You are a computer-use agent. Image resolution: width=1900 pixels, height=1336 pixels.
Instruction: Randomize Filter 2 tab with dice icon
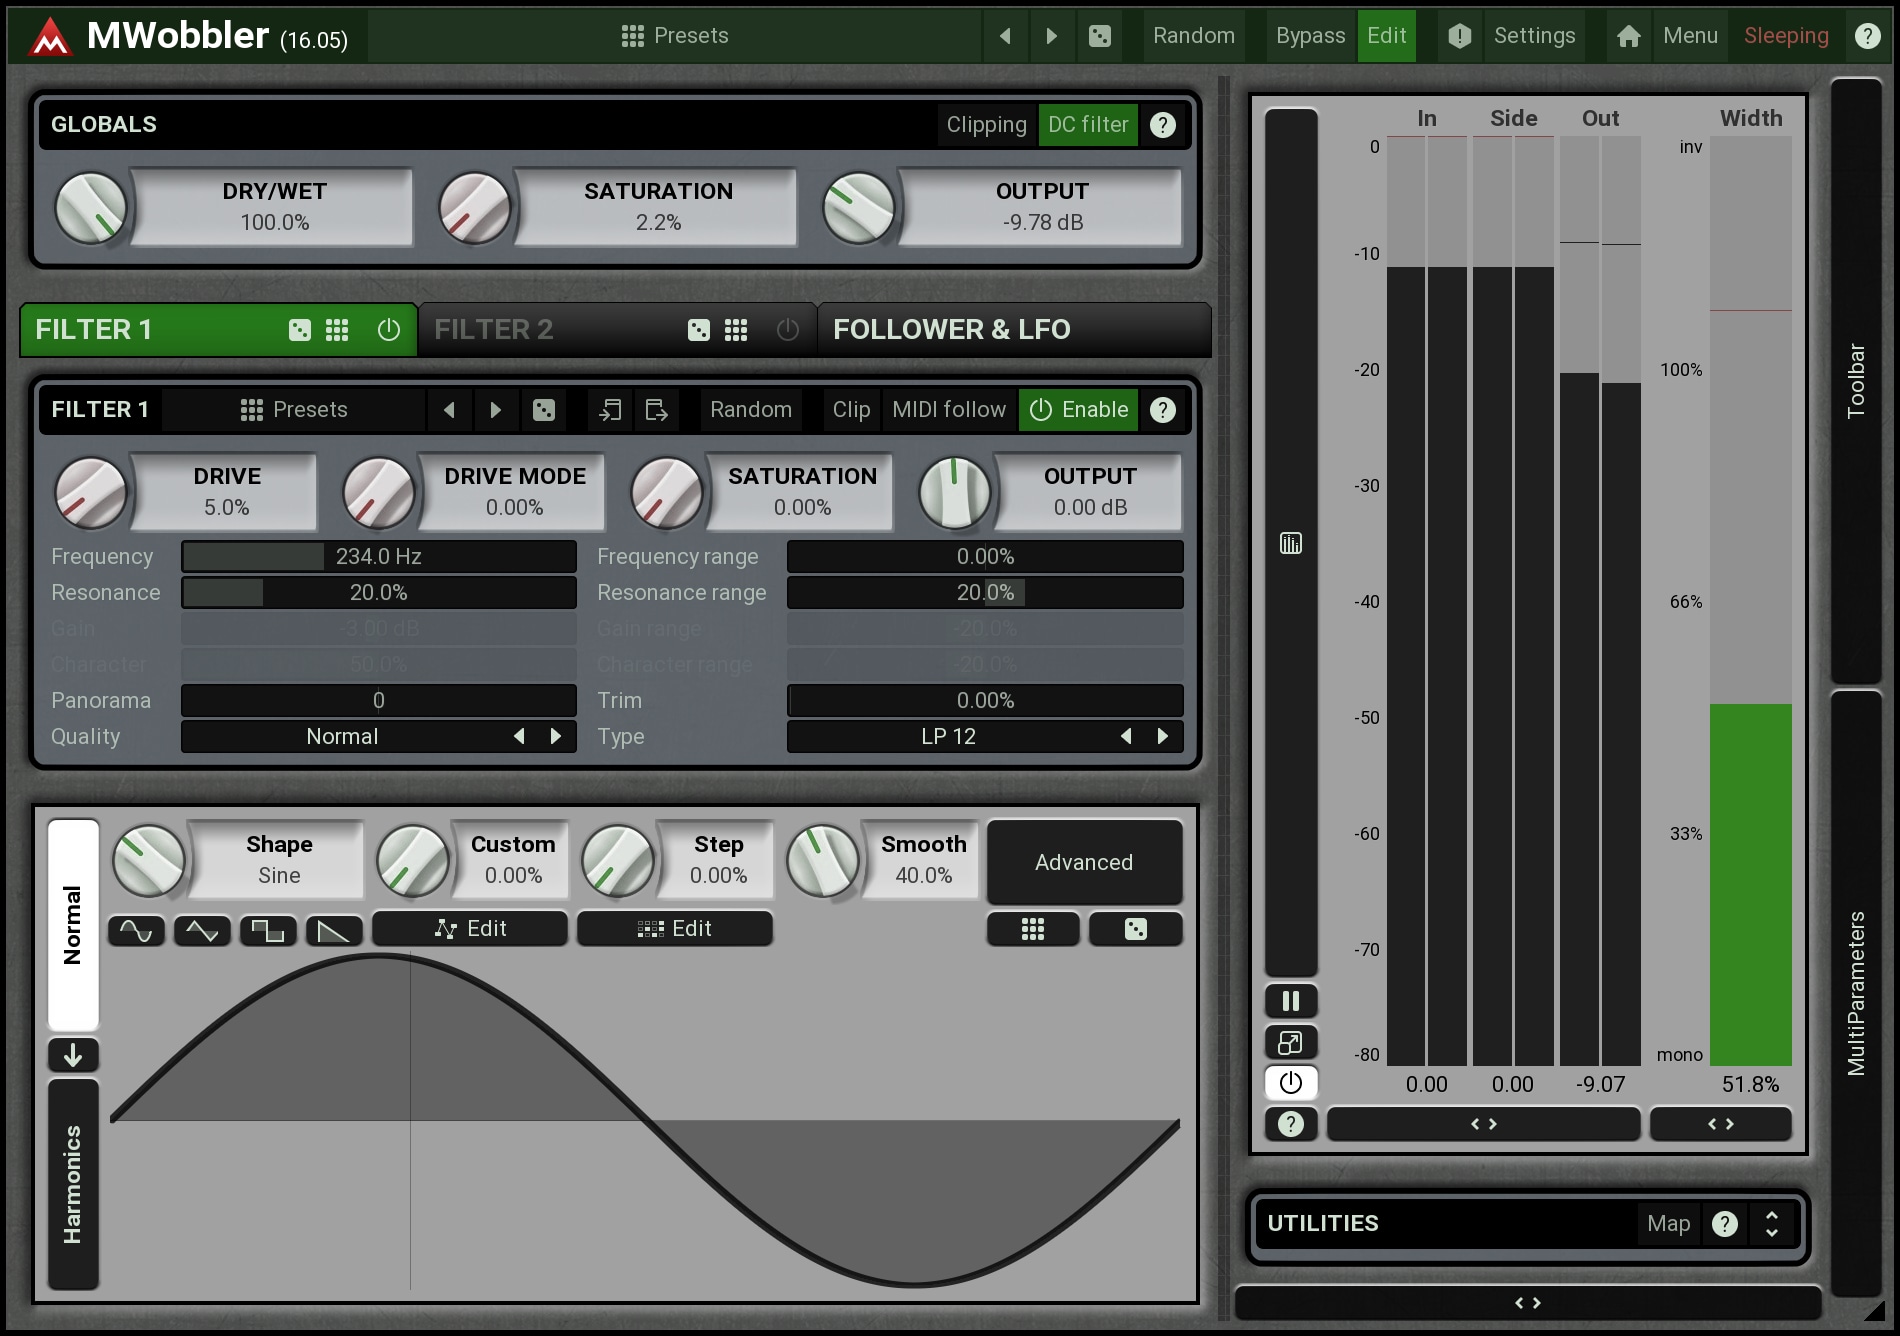point(698,330)
